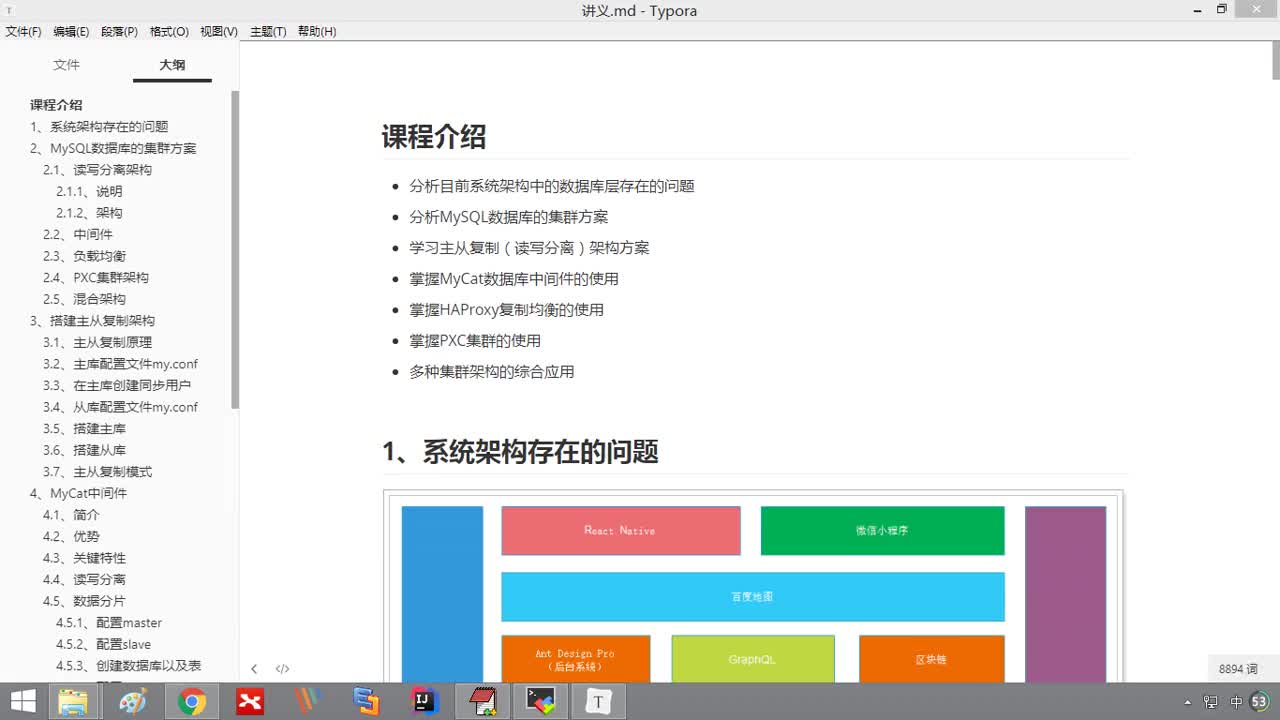Open the 格式(O) menu

tap(169, 31)
